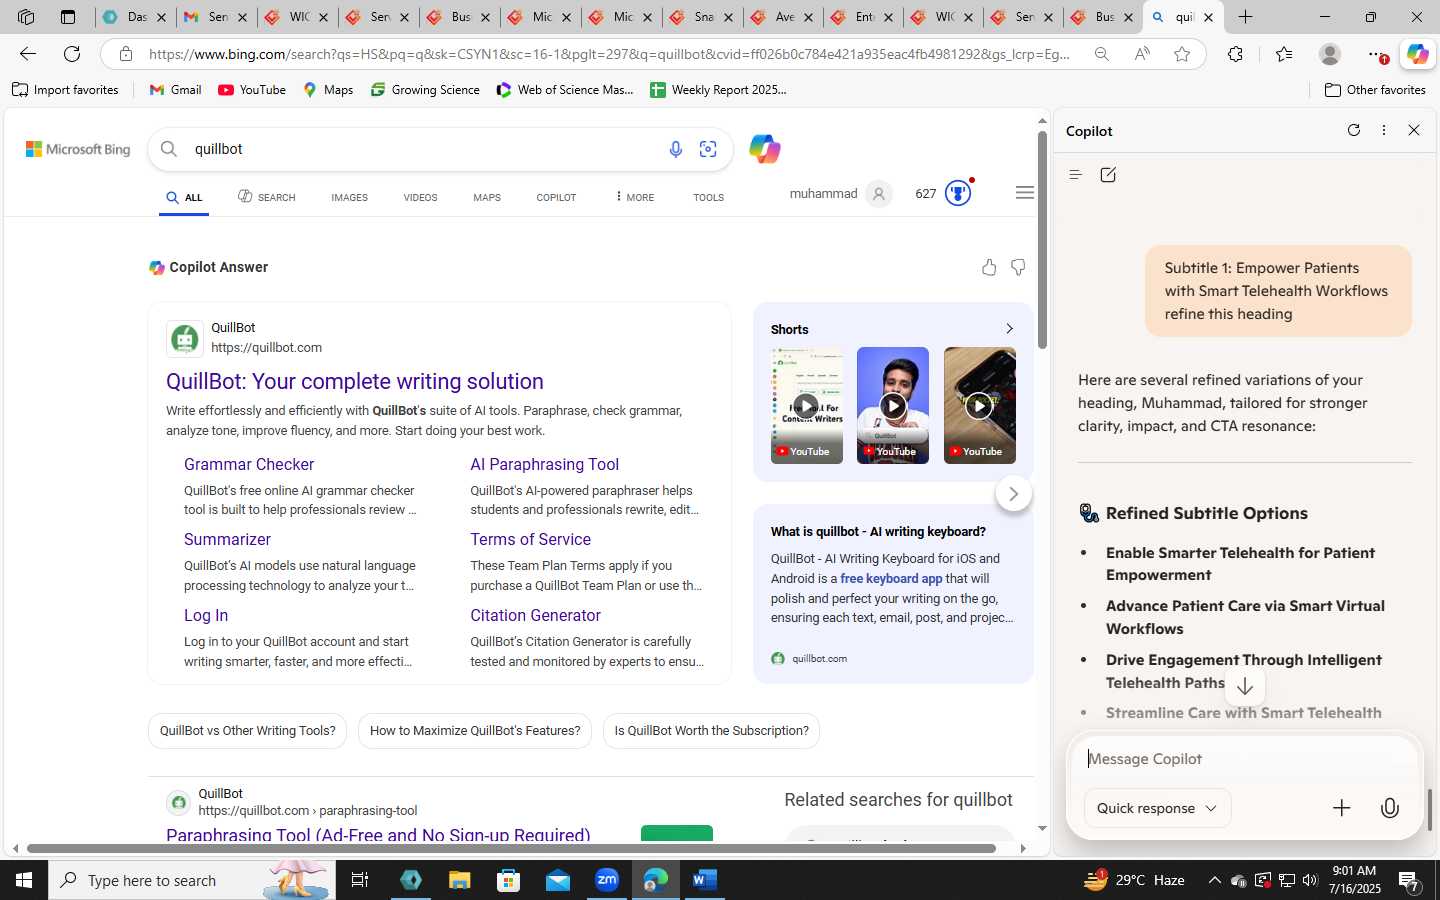Image resolution: width=1440 pixels, height=900 pixels.
Task: Open Other favorites folder
Action: point(1375,90)
